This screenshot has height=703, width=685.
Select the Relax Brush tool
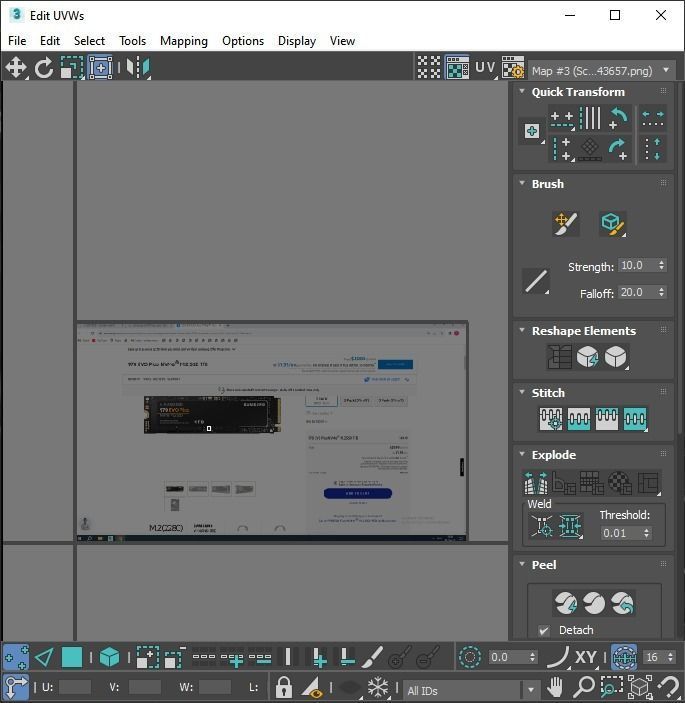(x=612, y=223)
